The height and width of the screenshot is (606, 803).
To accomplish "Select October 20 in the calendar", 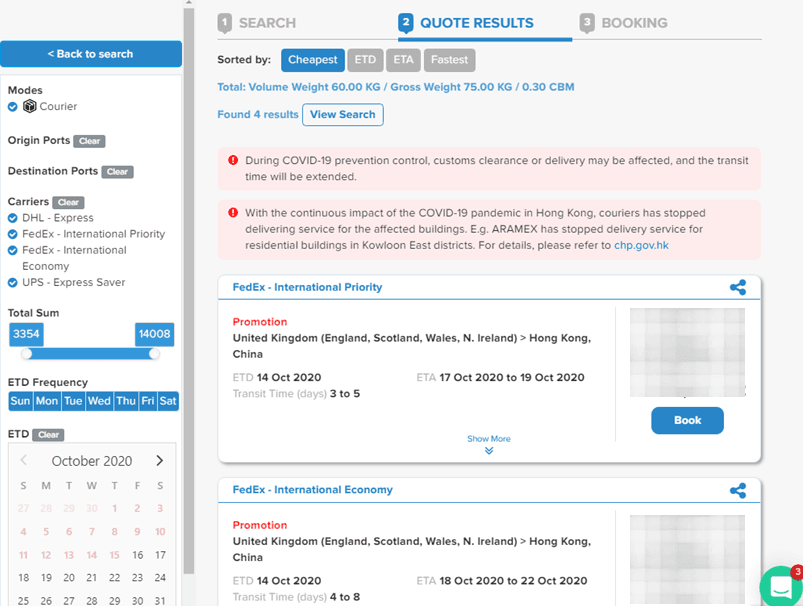I will [x=69, y=578].
